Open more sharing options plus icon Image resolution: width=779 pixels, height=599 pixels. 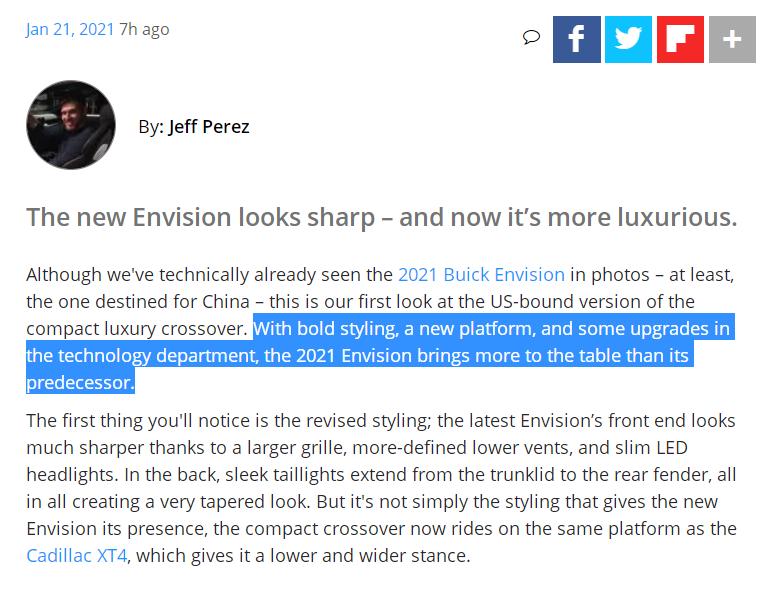pyautogui.click(x=732, y=39)
